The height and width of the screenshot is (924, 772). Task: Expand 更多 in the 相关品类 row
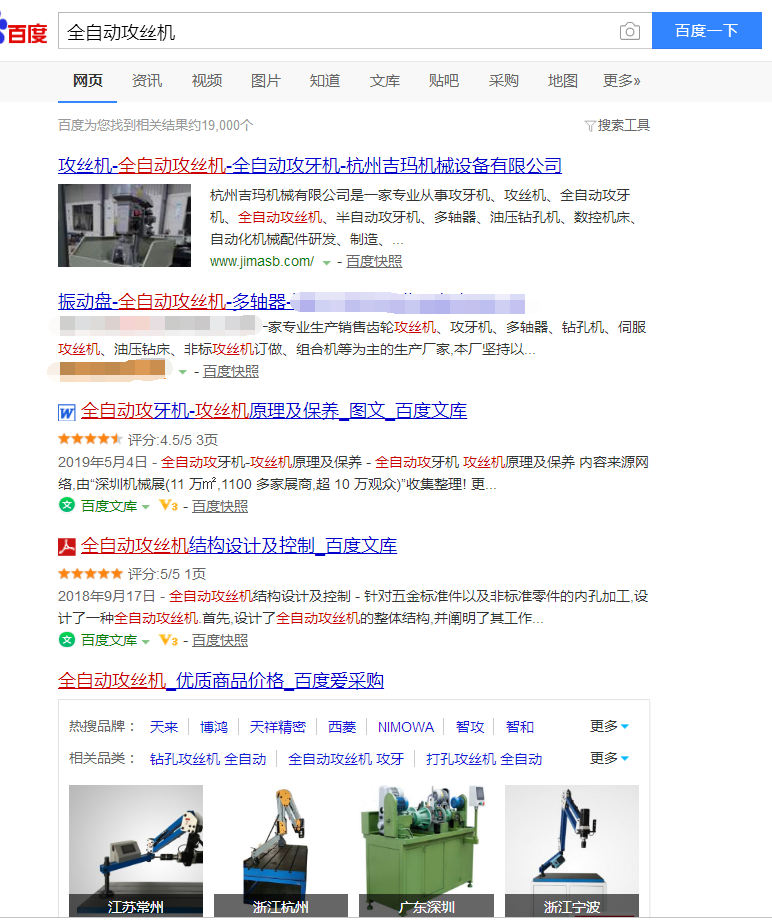pyautogui.click(x=609, y=758)
